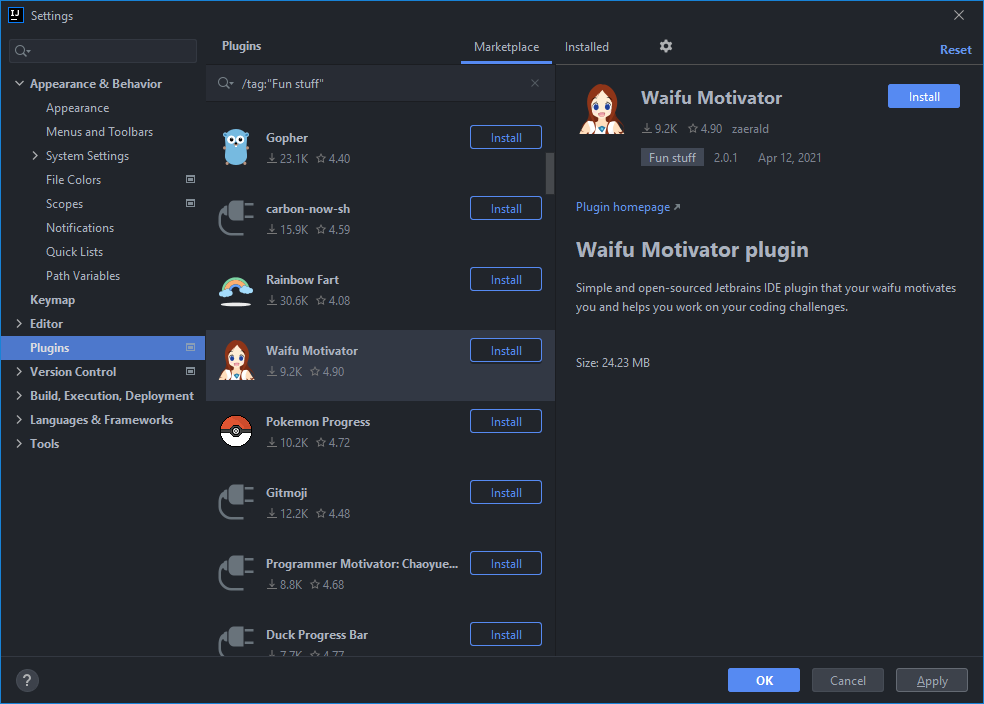Install the Rainbow Fart plugin
984x704 pixels.
pyautogui.click(x=506, y=279)
